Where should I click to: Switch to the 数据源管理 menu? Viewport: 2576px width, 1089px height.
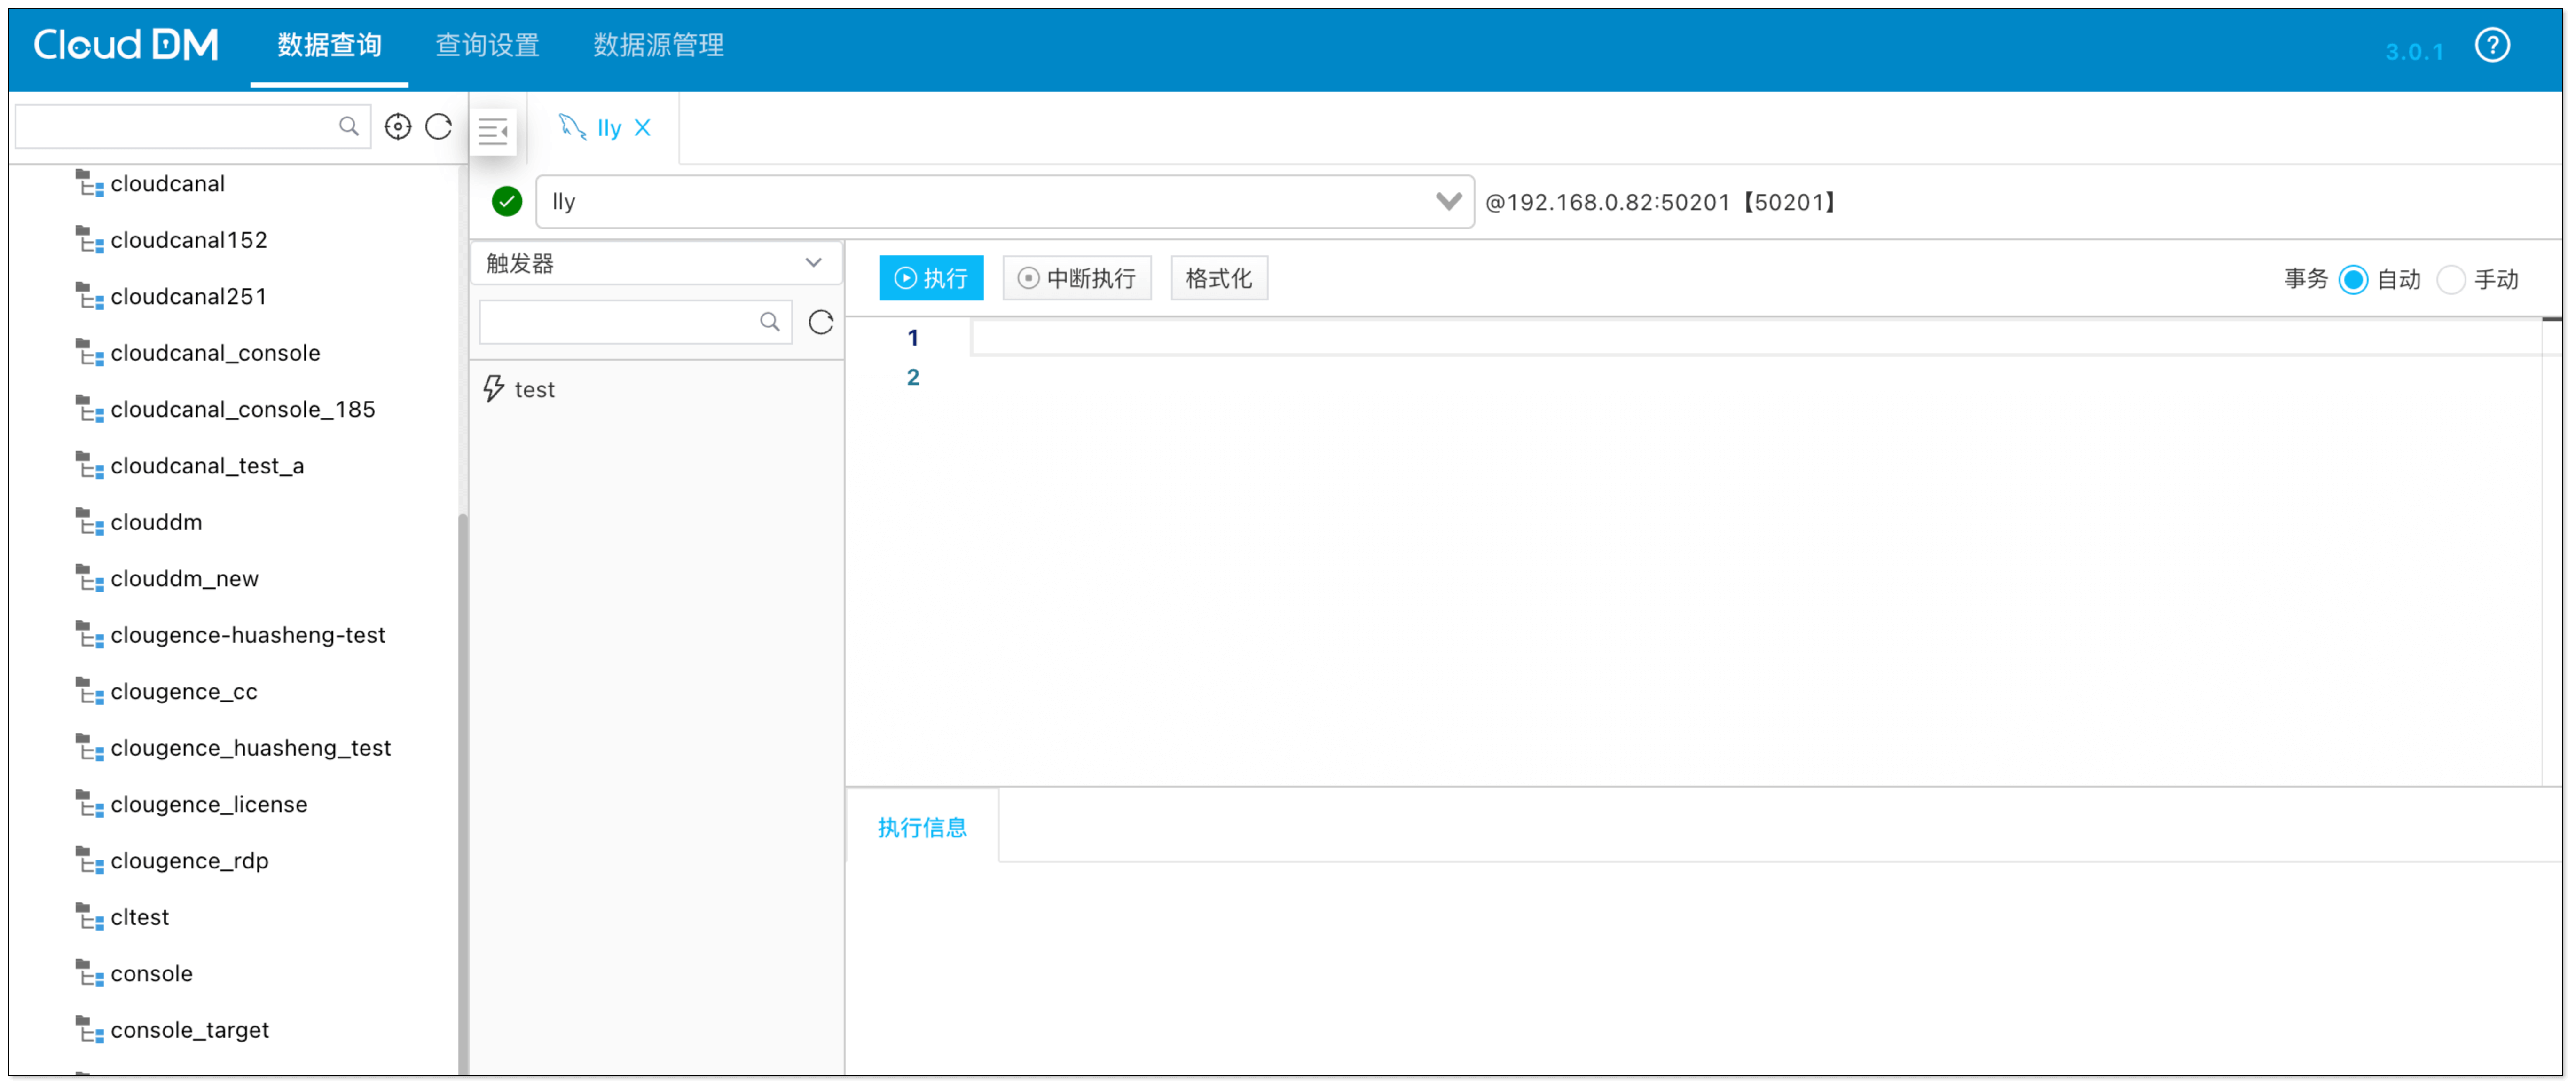657,45
